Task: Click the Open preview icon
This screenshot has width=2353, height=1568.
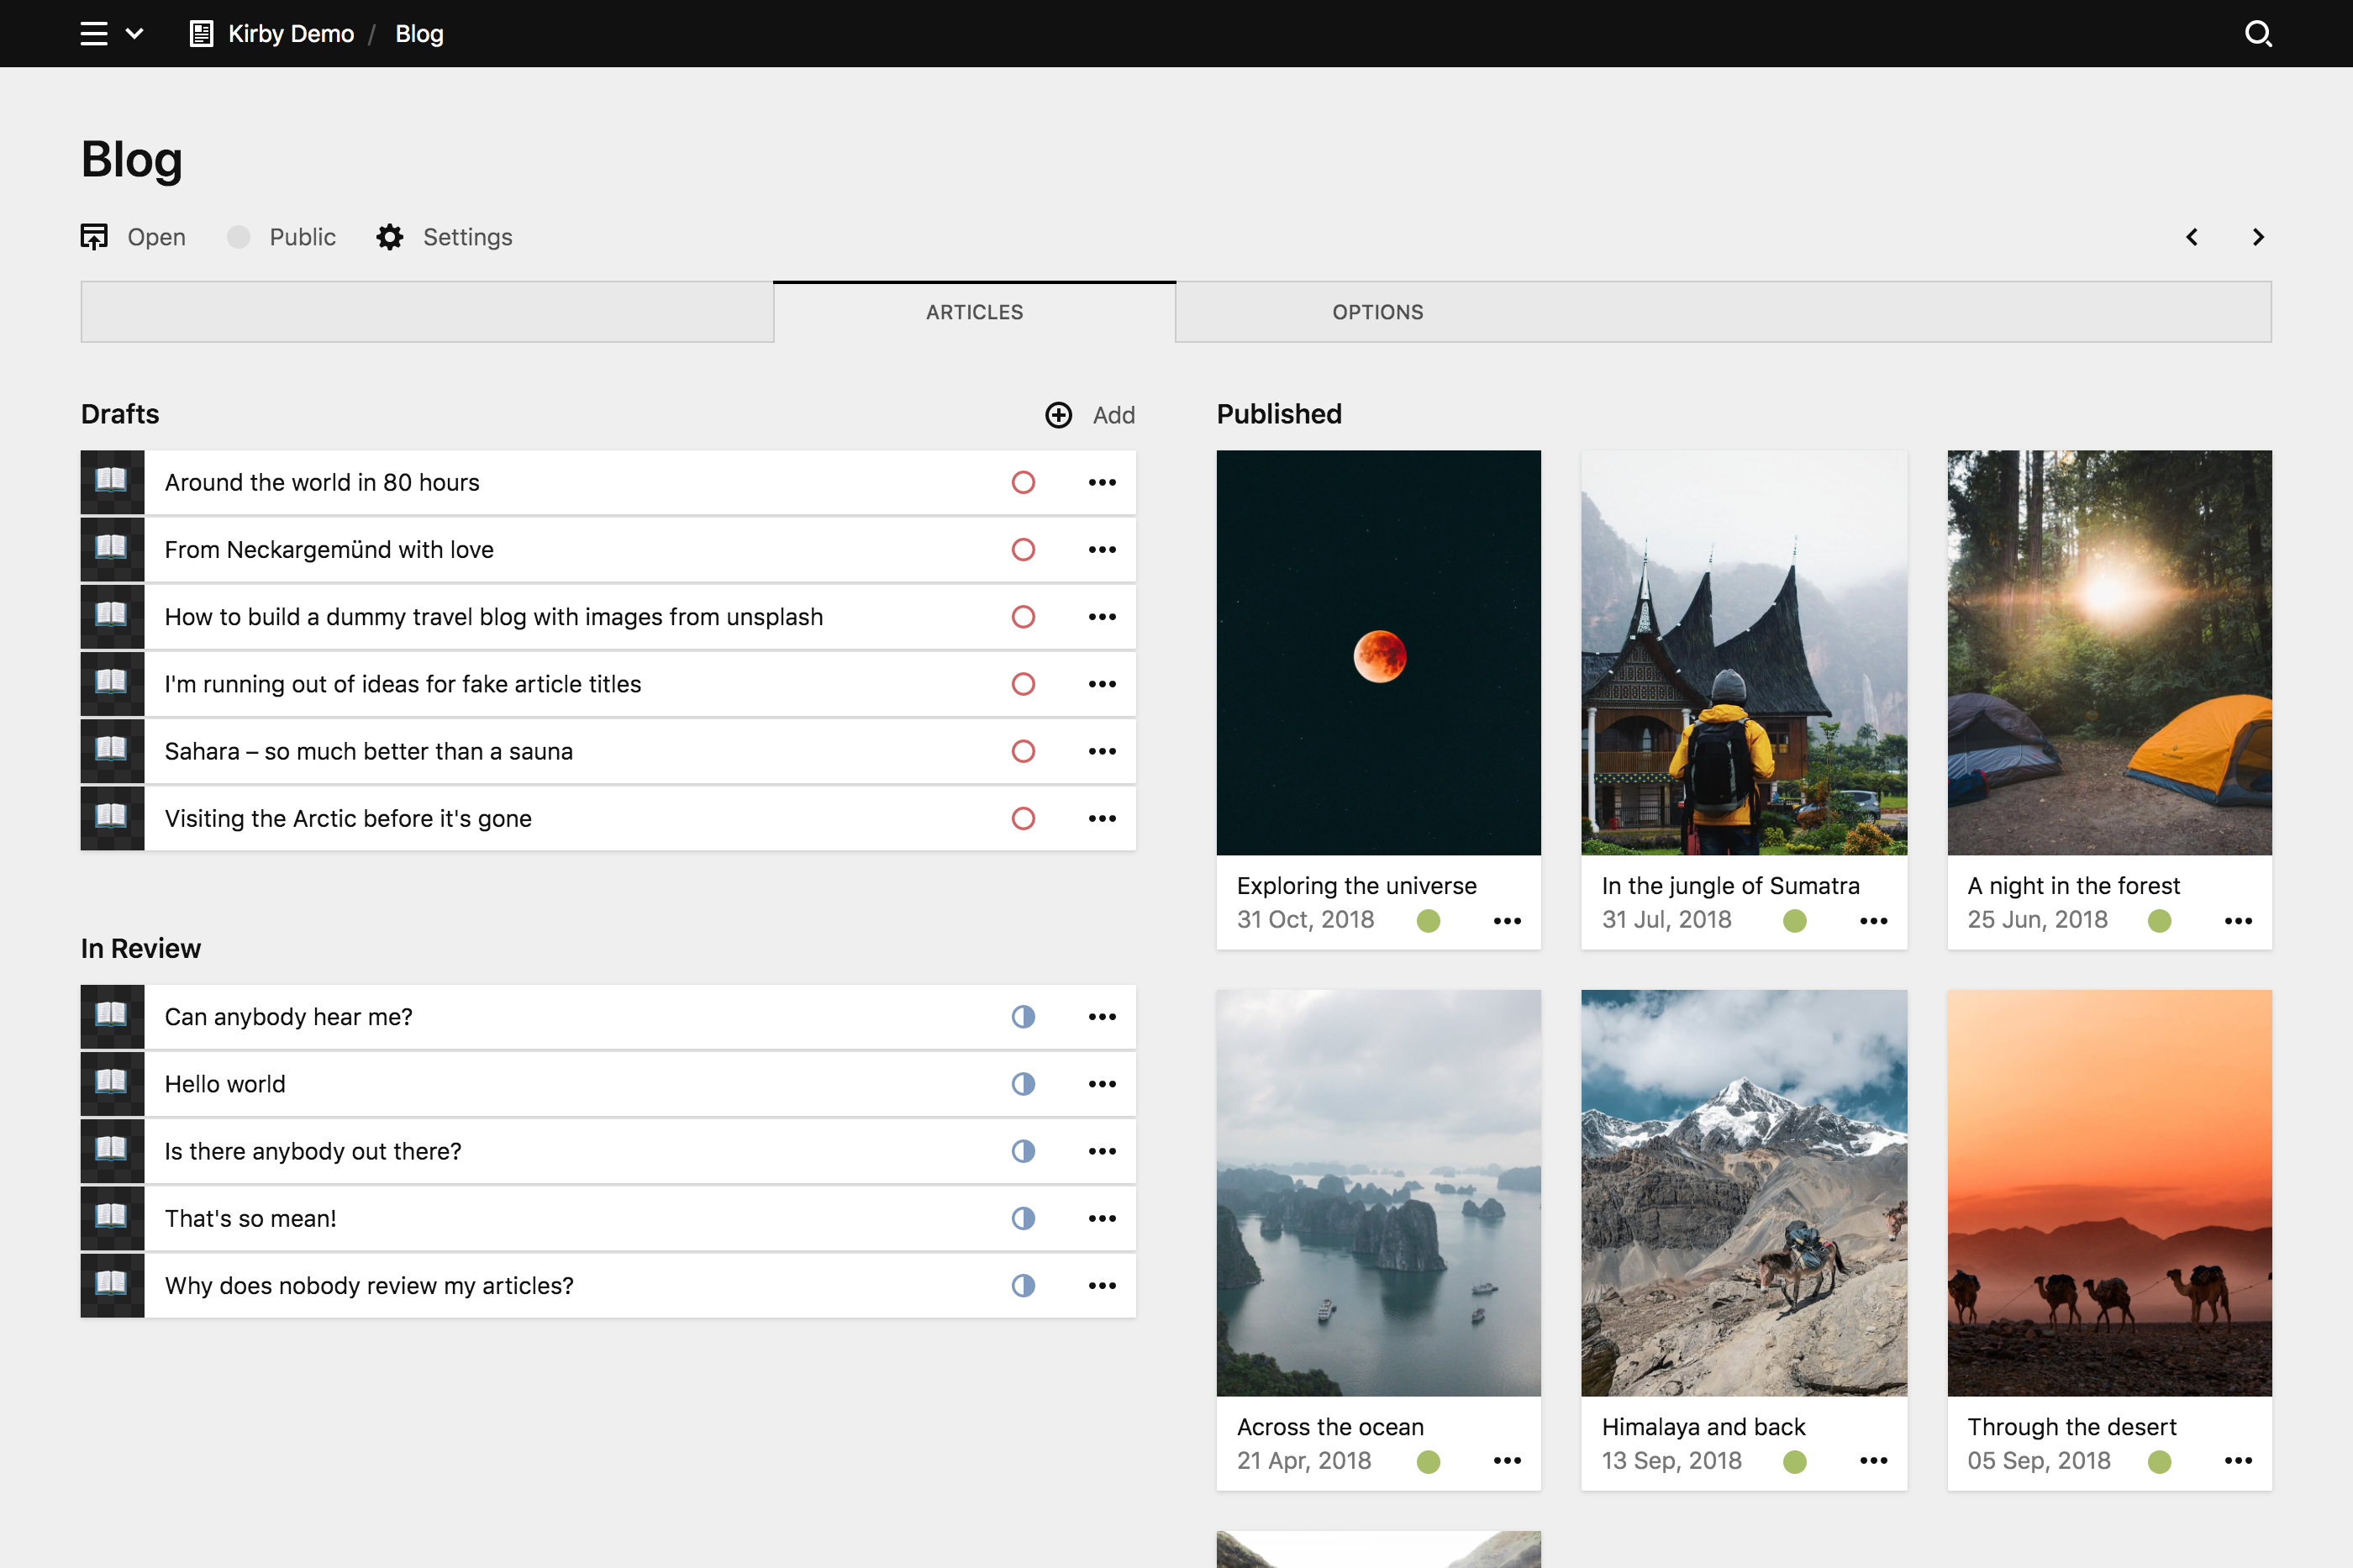Action: pos(94,237)
